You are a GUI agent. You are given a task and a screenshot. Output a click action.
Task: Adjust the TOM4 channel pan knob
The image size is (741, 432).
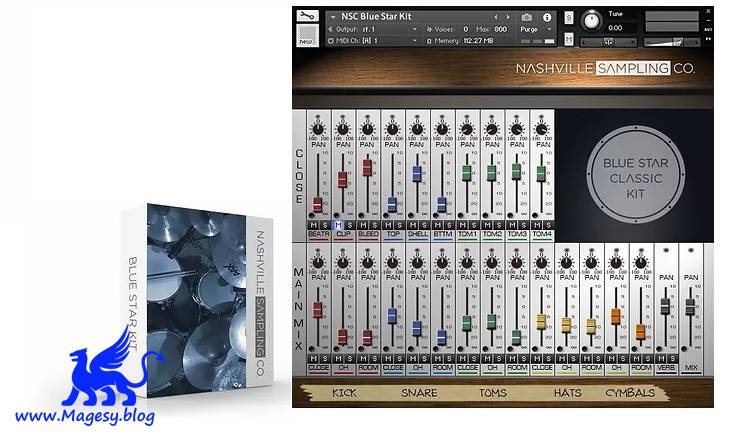[542, 129]
